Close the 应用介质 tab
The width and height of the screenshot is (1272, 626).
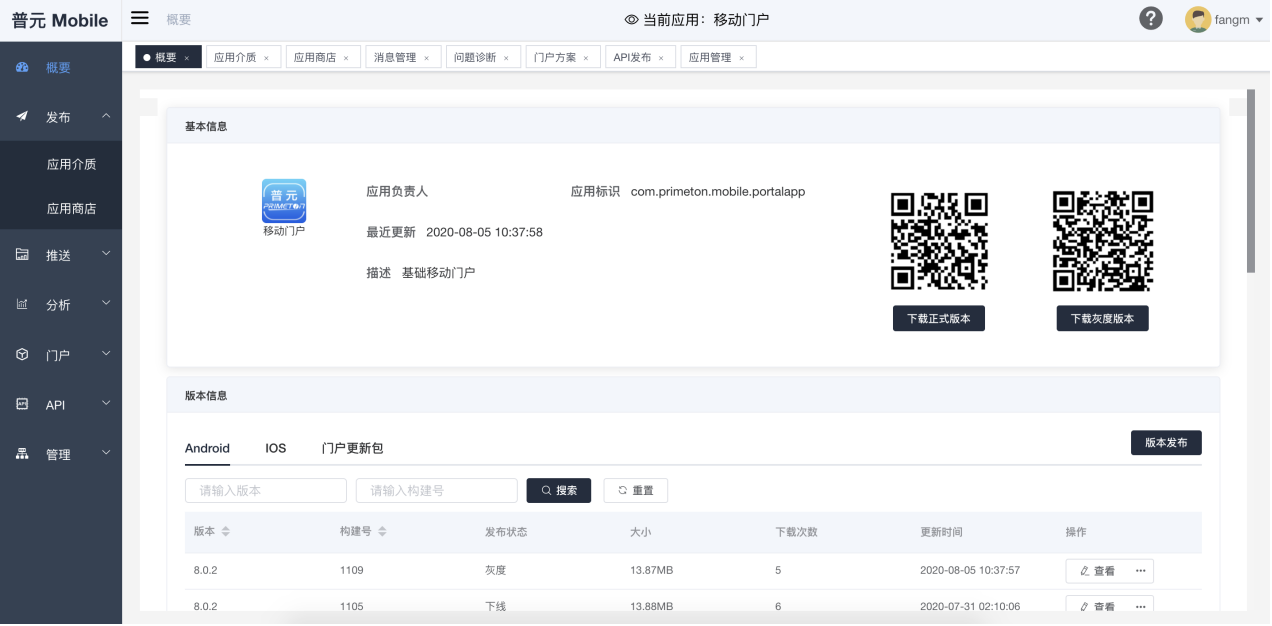pyautogui.click(x=267, y=58)
